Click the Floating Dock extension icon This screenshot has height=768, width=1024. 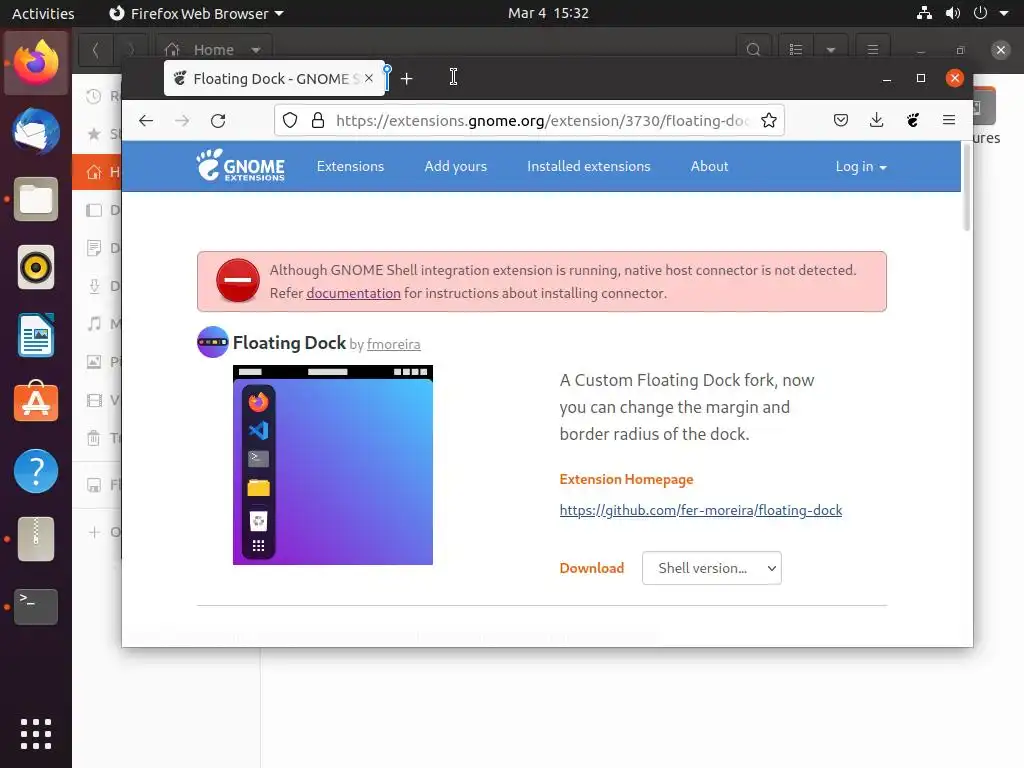[213, 342]
